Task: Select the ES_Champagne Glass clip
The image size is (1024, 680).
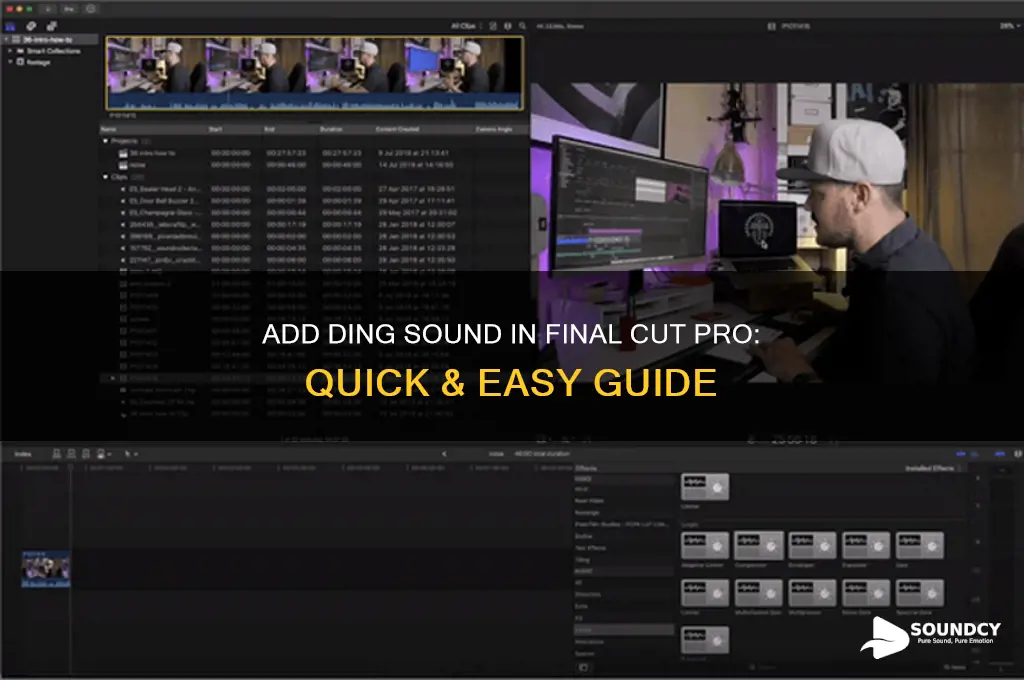Action: (x=314, y=212)
